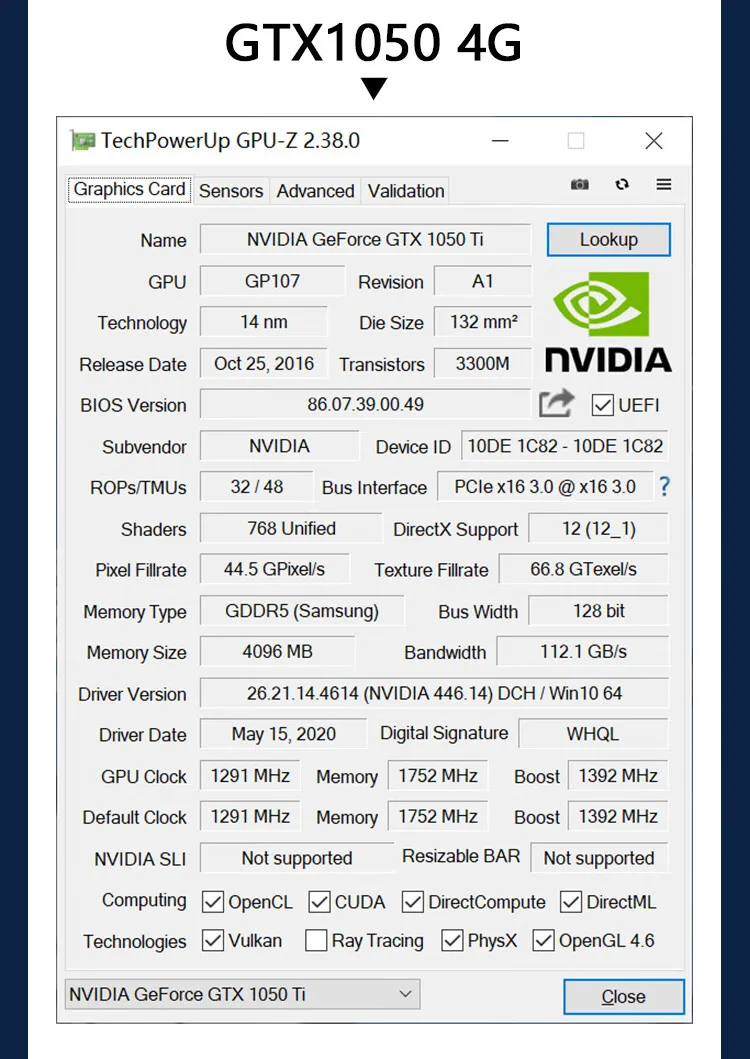The image size is (750, 1059).
Task: Click the GPU Clock 1291 MHz field
Action: tap(250, 775)
